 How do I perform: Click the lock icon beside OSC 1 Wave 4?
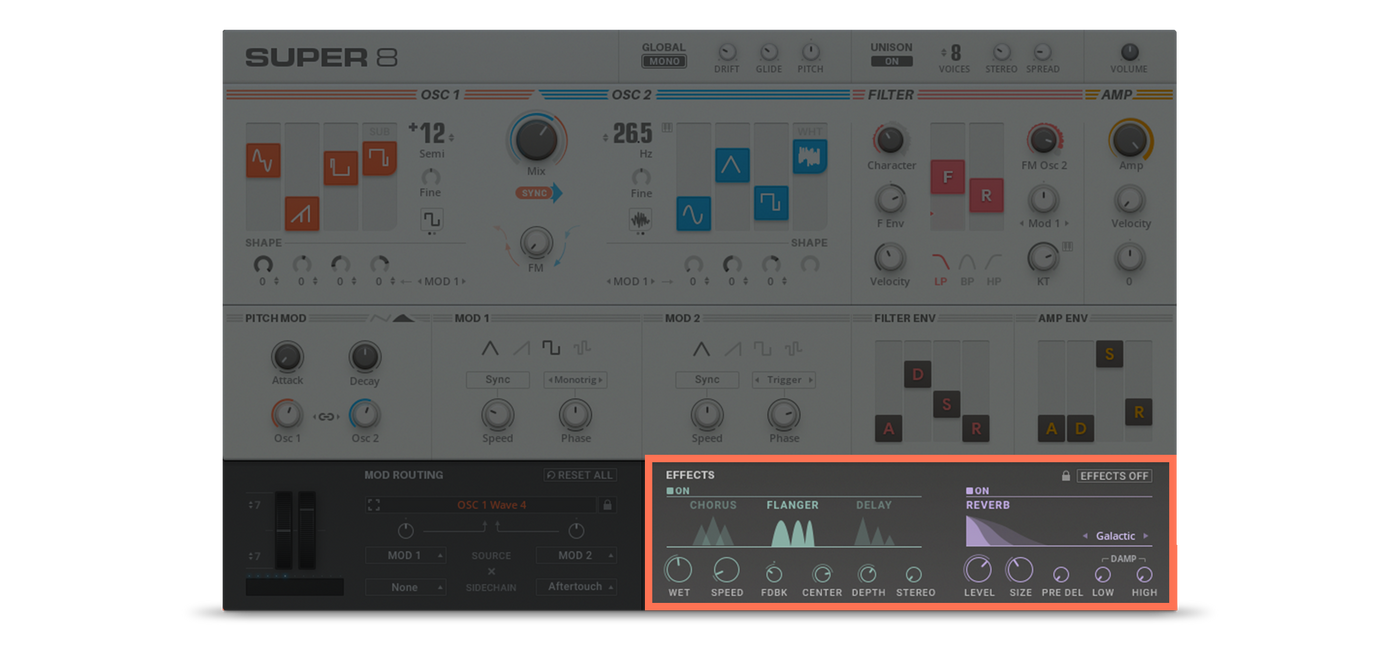pyautogui.click(x=607, y=505)
